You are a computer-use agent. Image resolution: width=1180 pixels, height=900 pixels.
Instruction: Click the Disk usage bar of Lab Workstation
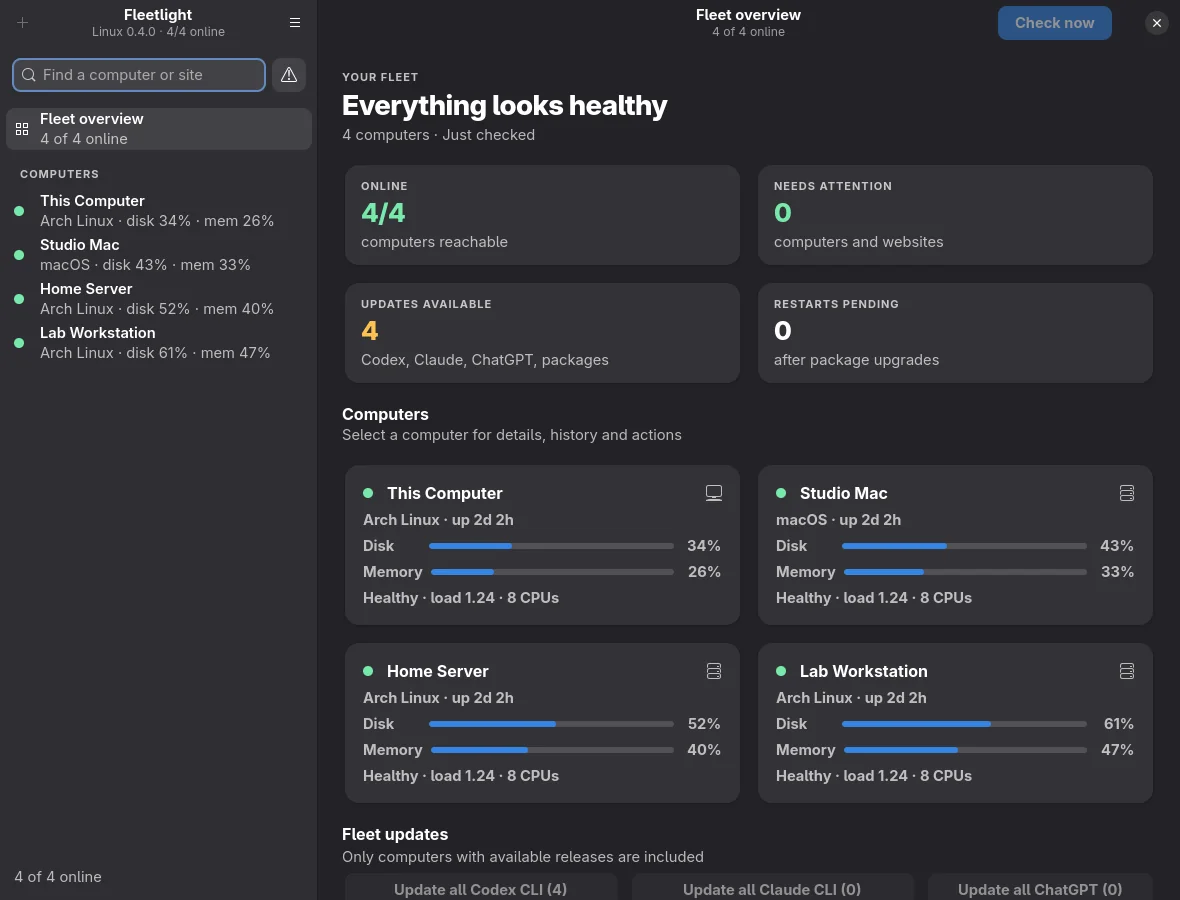point(964,724)
